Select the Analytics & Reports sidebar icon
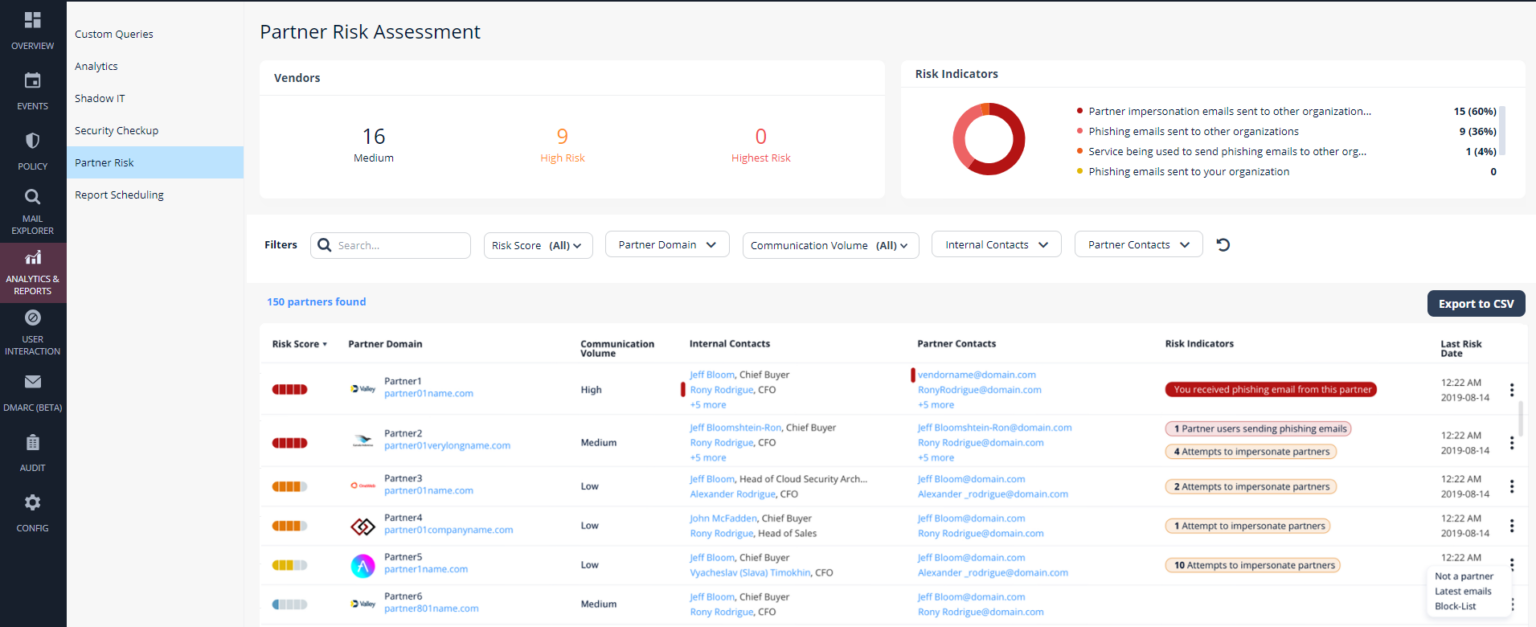 [33, 267]
